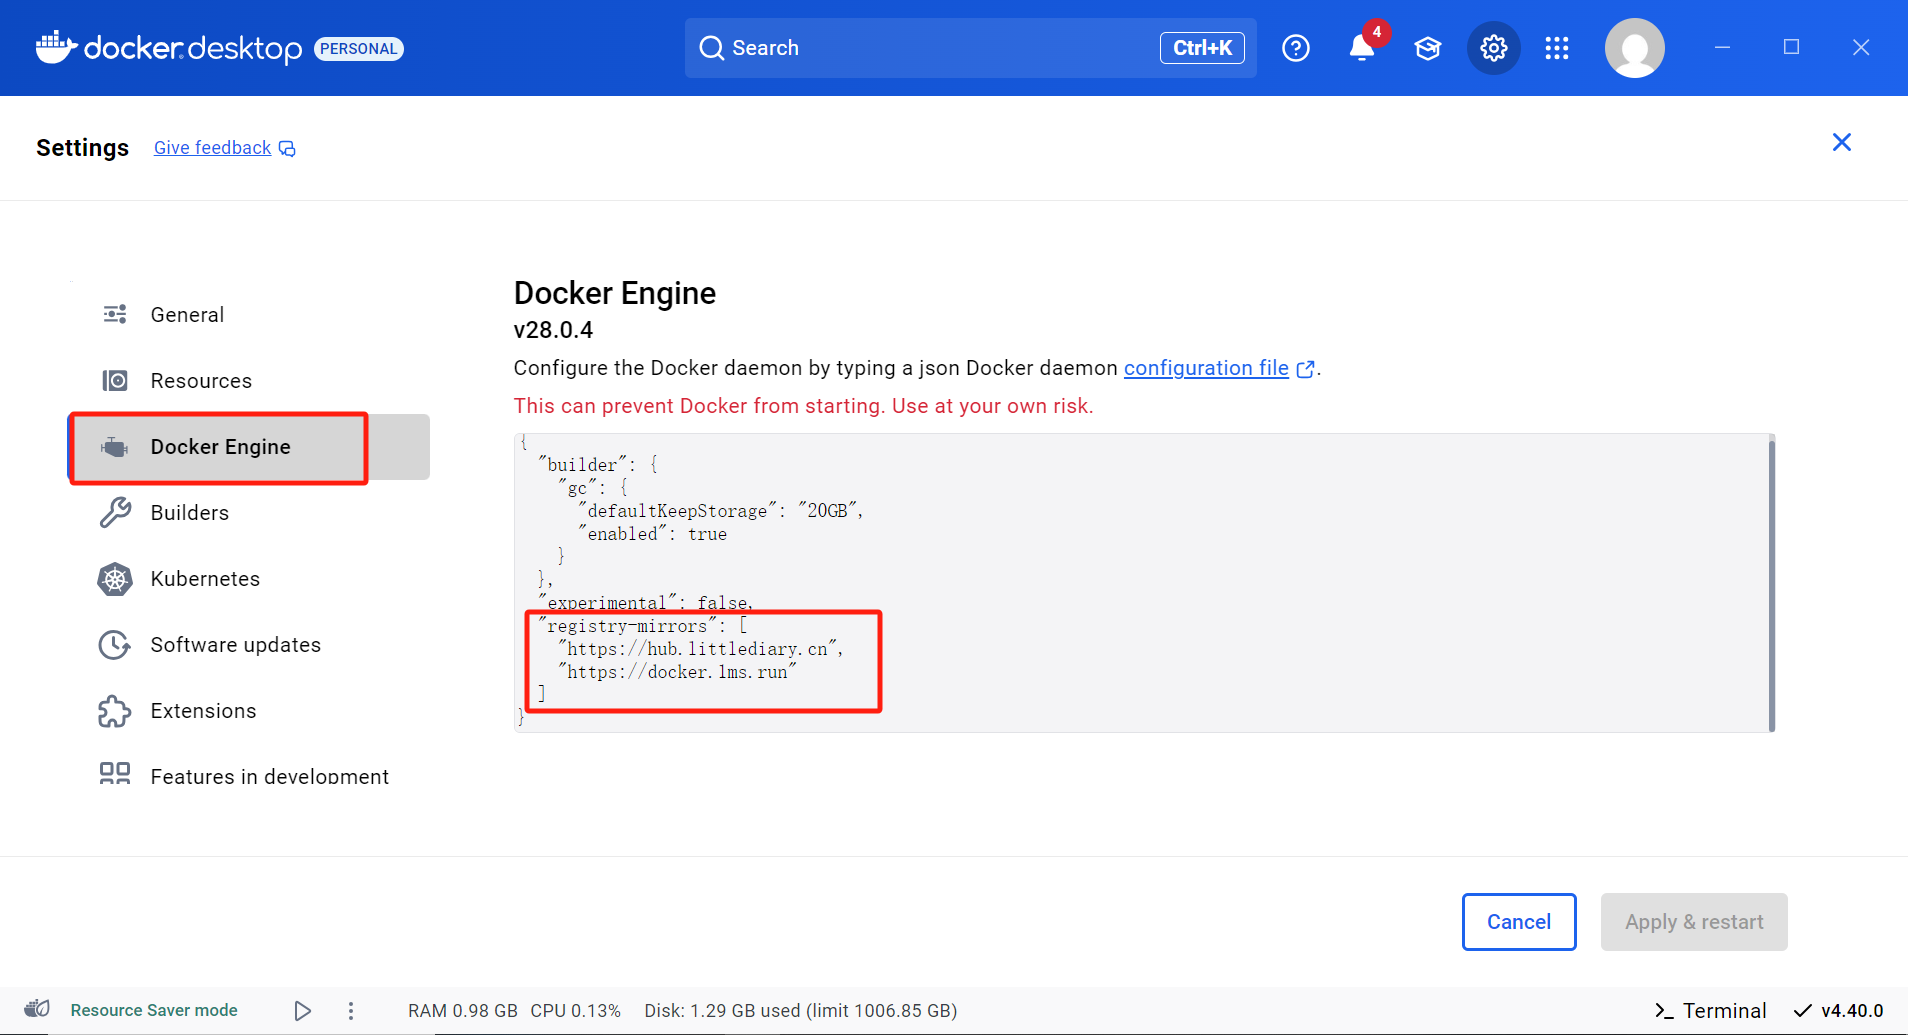Image resolution: width=1908 pixels, height=1035 pixels.
Task: Click the JSON editor vertical scrollbar
Action: click(1771, 585)
